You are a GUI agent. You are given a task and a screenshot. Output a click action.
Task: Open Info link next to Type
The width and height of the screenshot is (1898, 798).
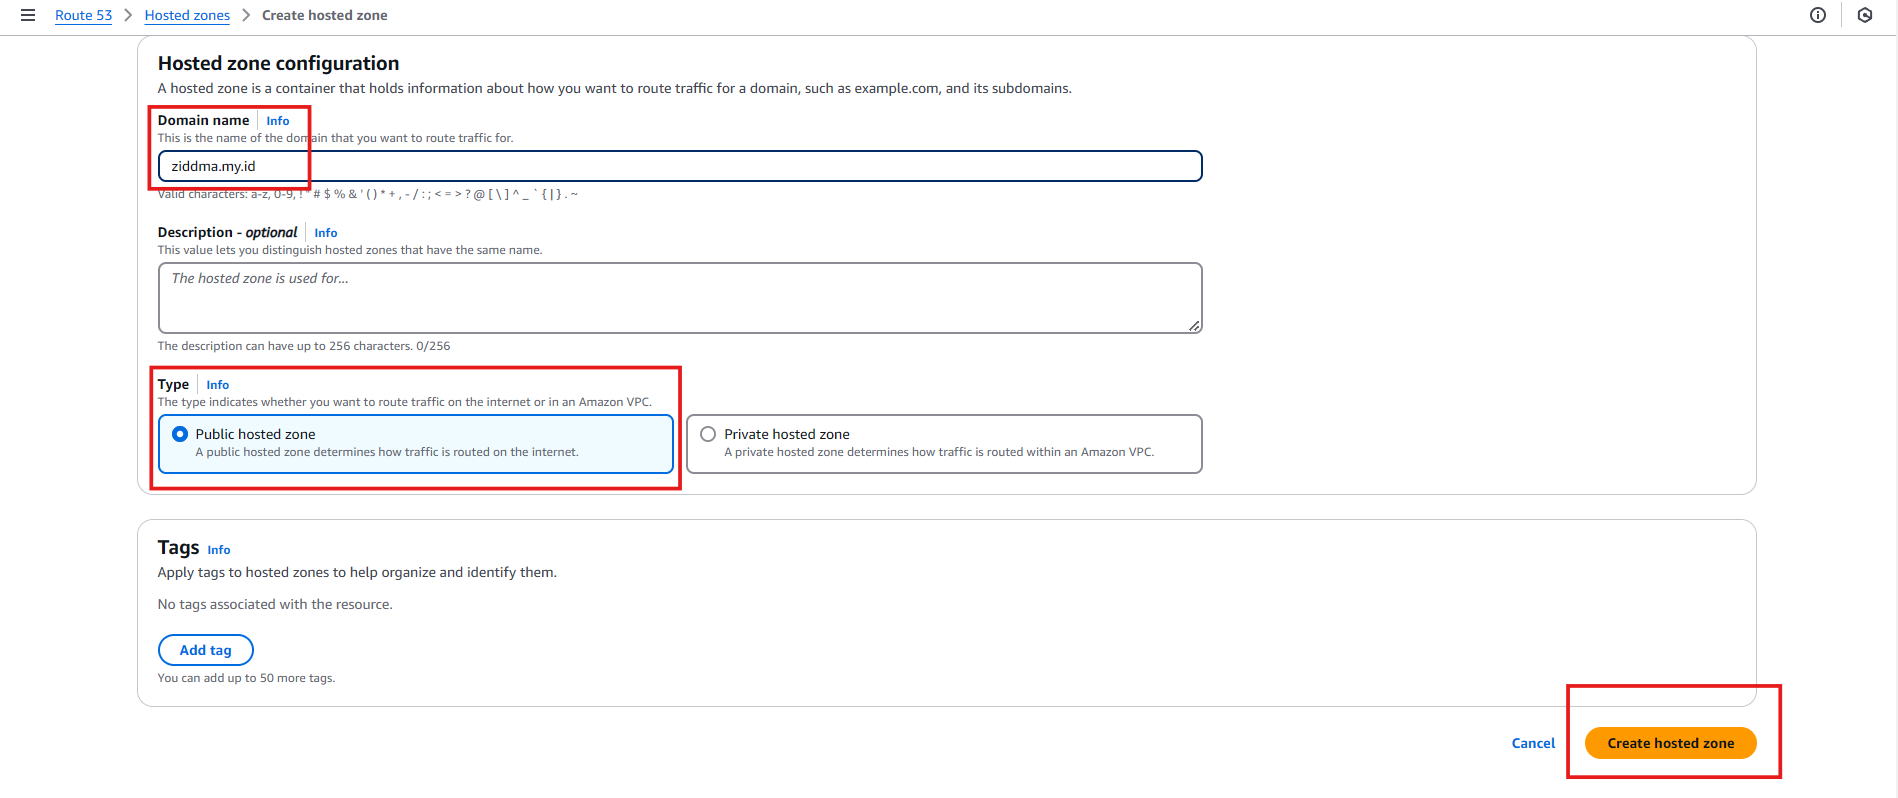coord(218,385)
